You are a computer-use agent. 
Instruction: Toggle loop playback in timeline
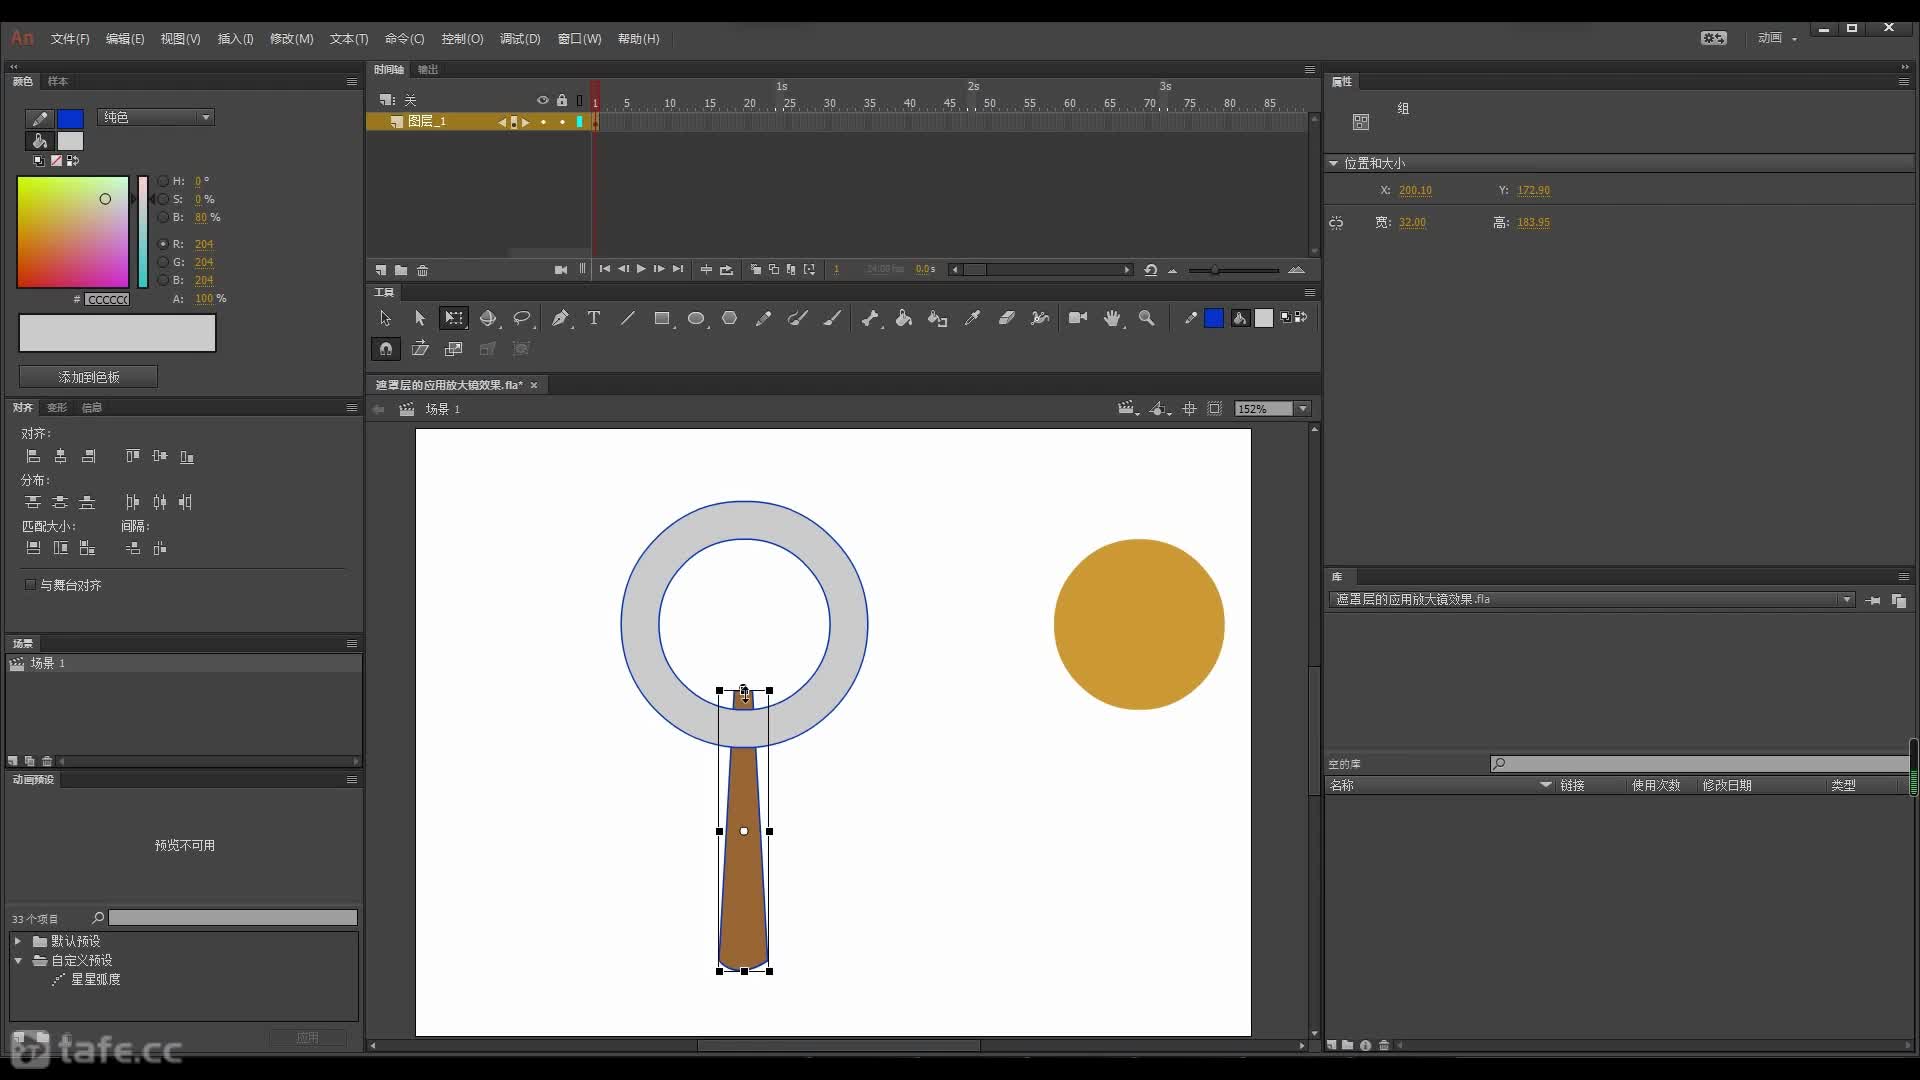point(727,270)
